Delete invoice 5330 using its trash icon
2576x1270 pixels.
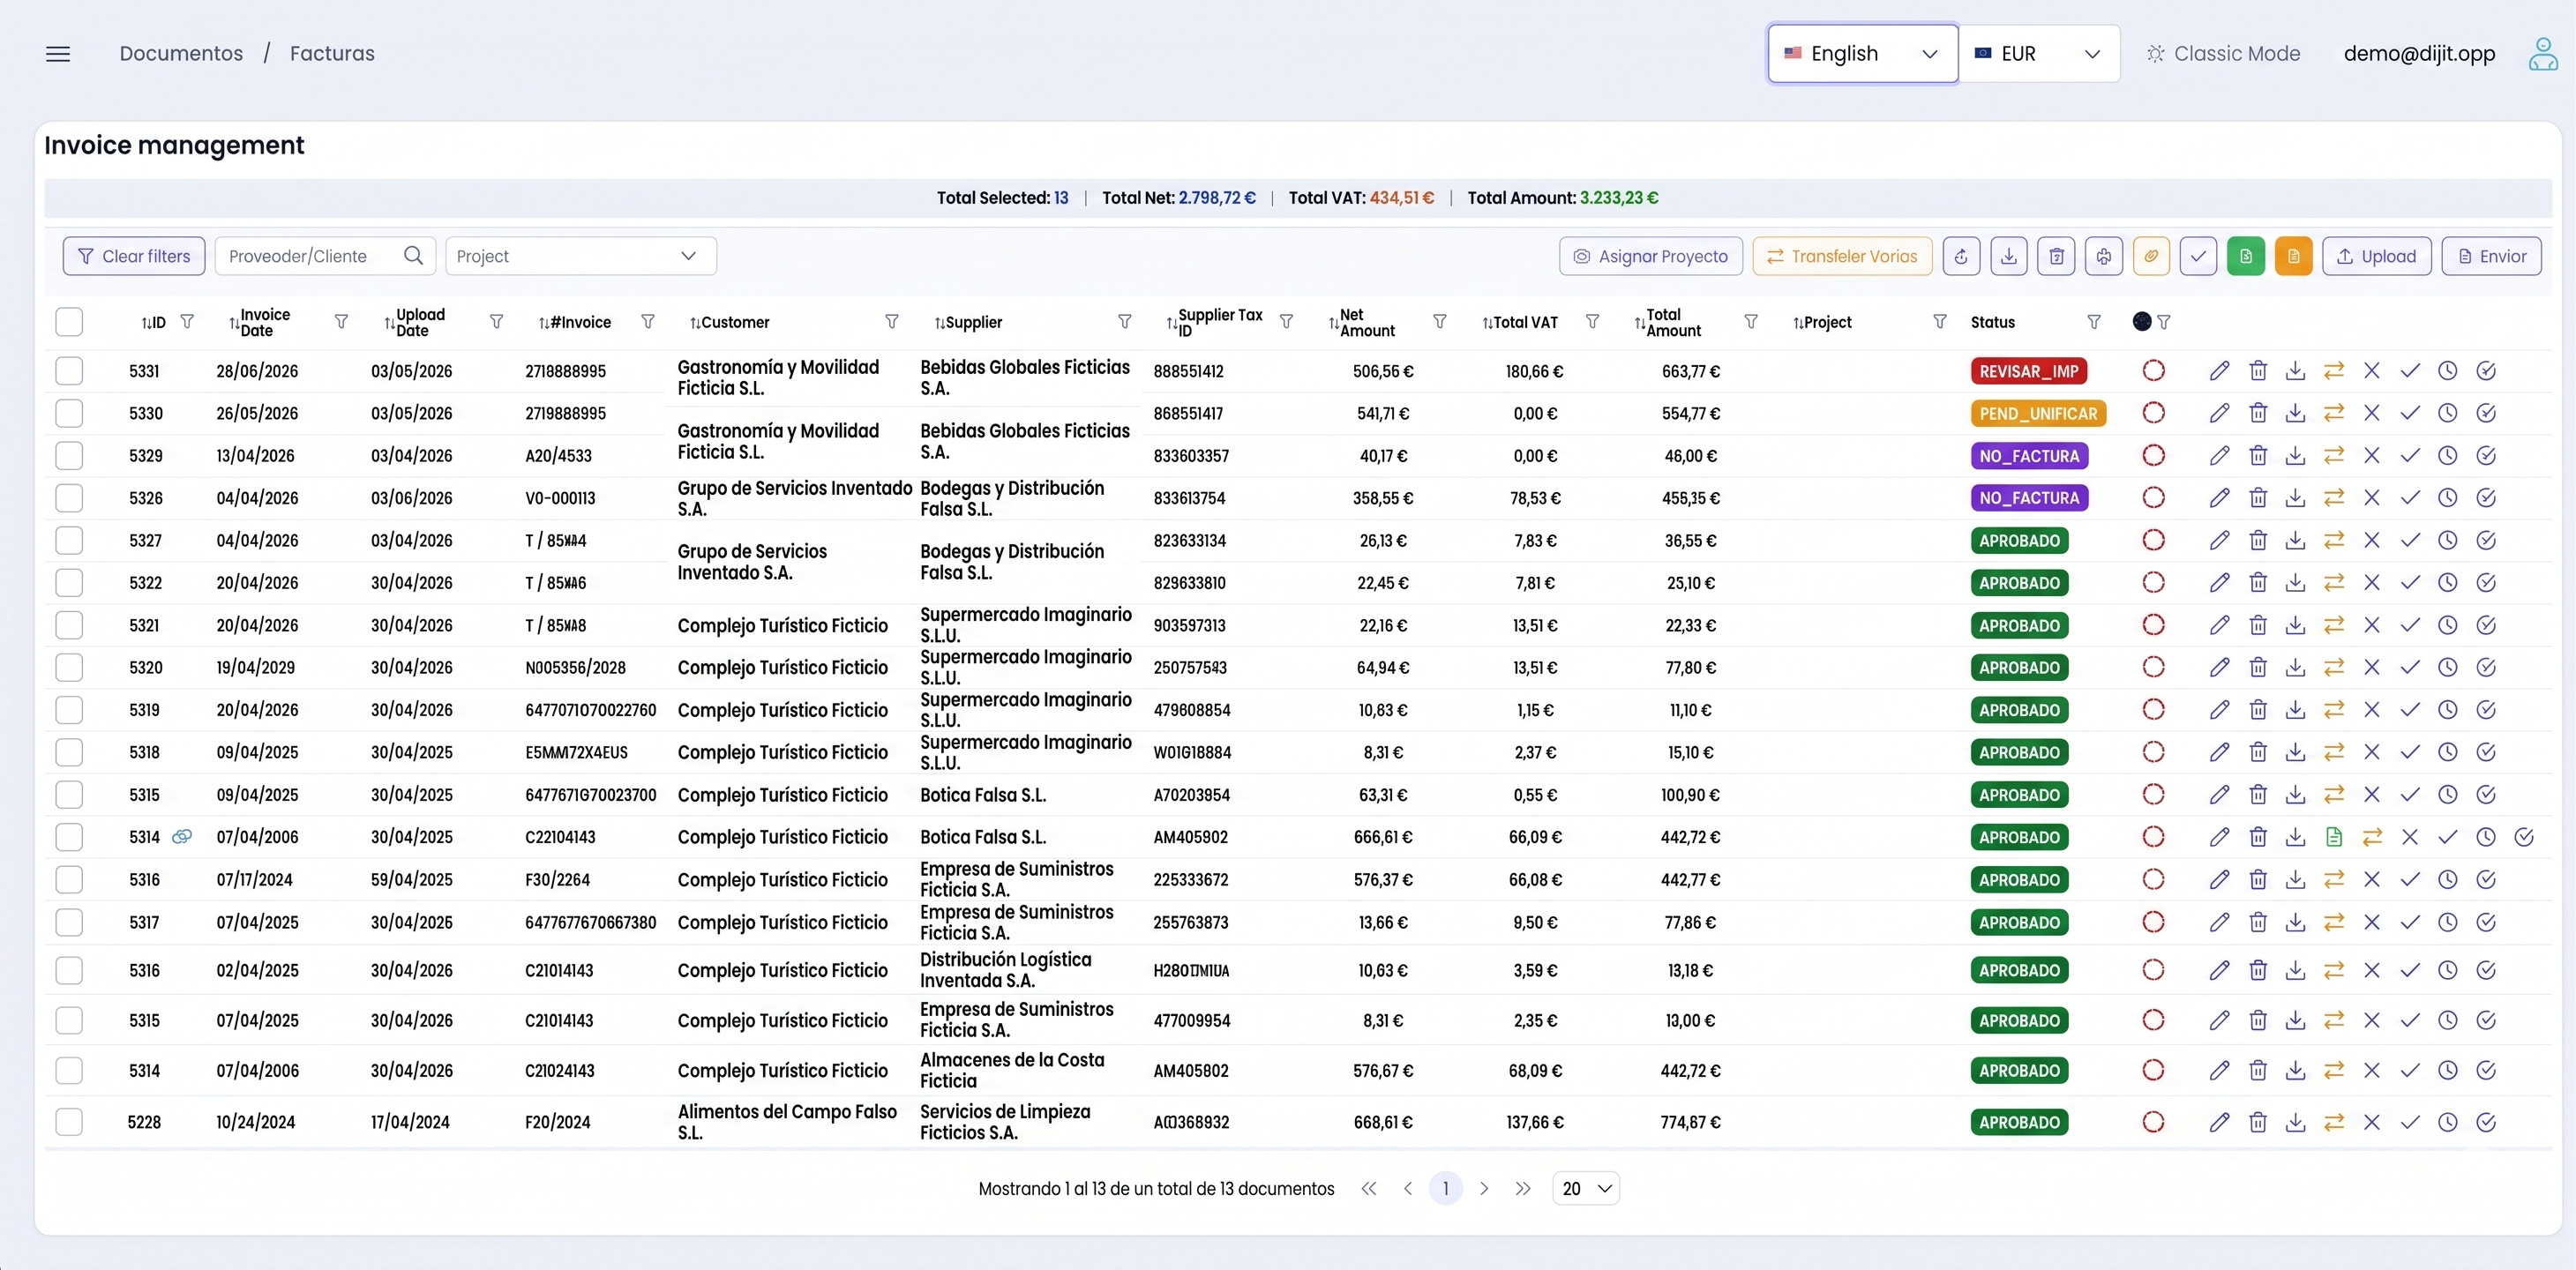2257,413
